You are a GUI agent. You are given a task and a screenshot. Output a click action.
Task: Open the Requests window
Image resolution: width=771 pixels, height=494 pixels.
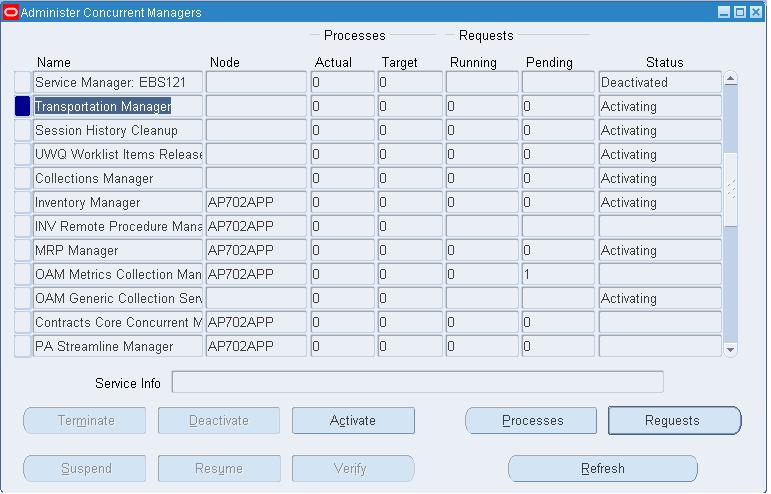pos(674,421)
